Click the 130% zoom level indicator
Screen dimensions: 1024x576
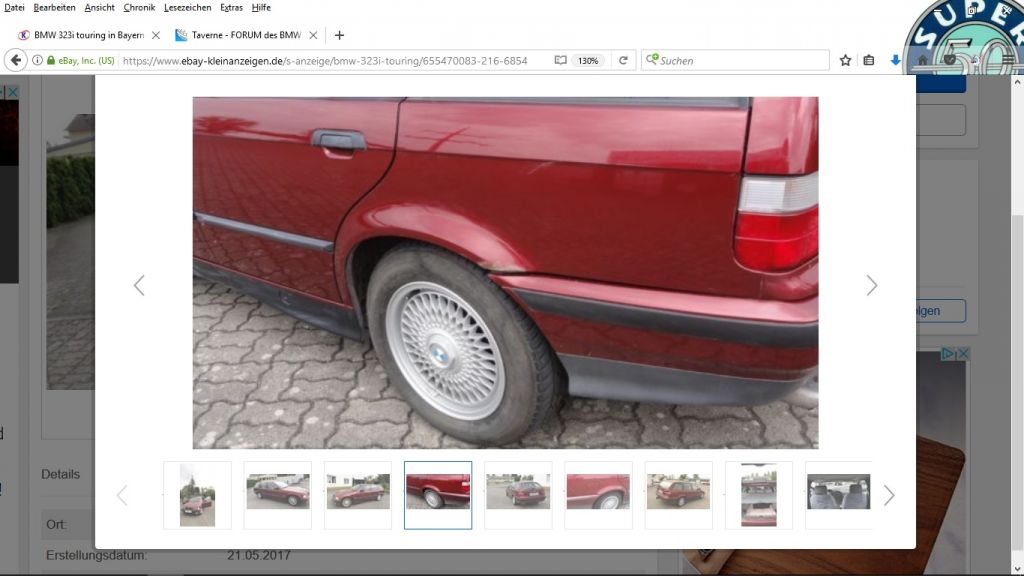588,60
